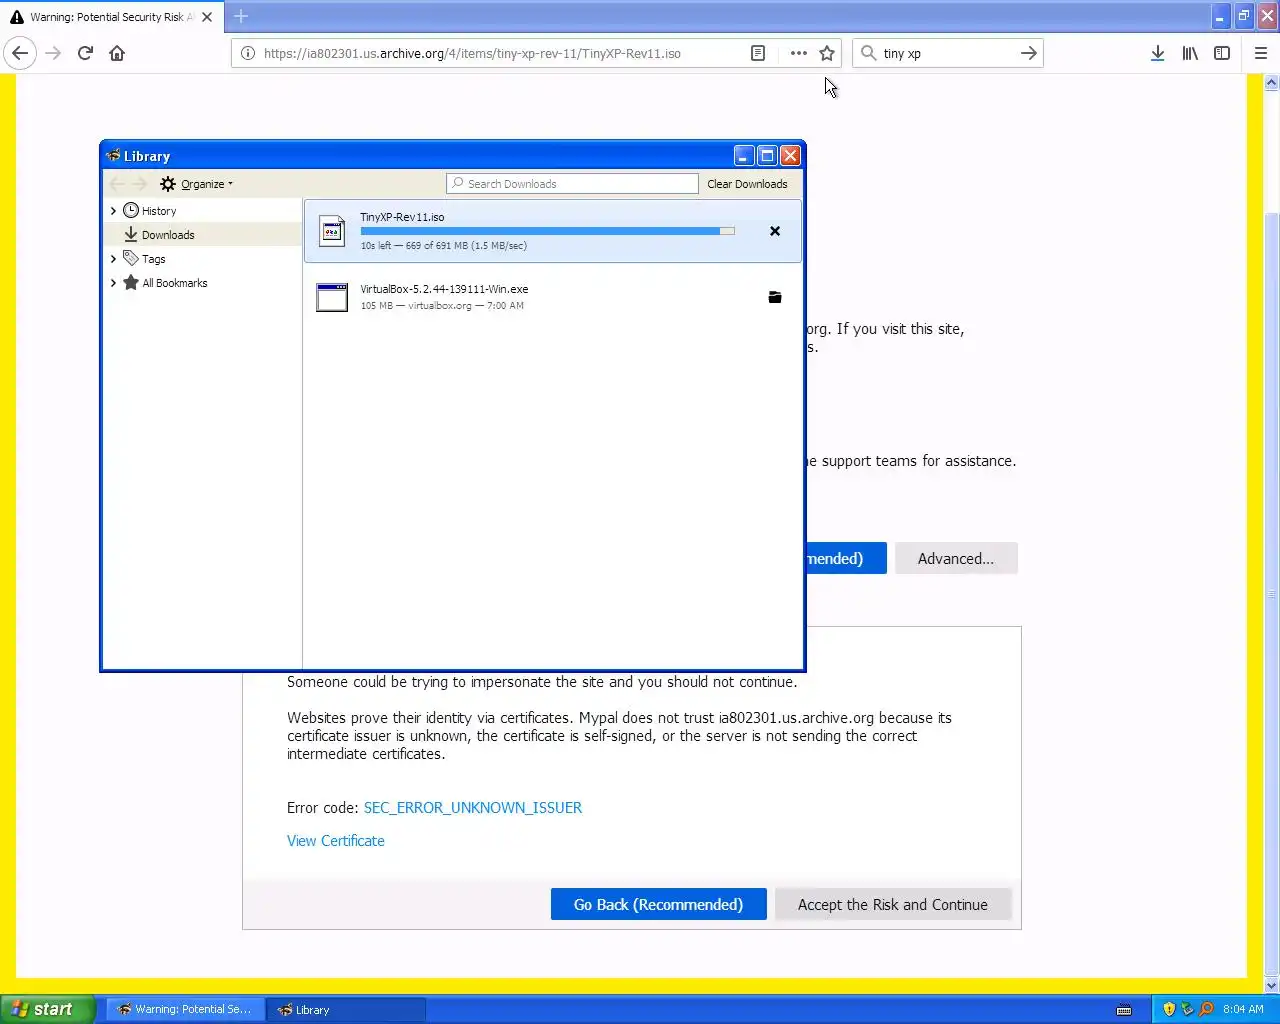Go back using the browser back arrow
1280x1024 pixels.
pyautogui.click(x=20, y=53)
